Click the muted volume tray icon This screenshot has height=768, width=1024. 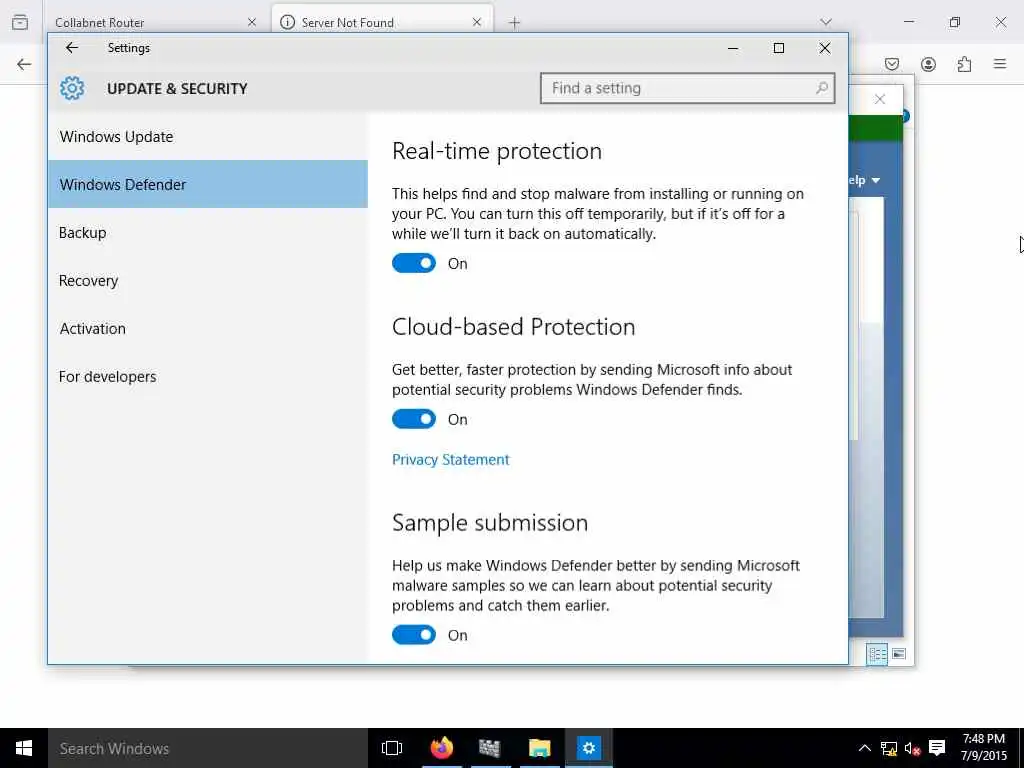click(912, 748)
